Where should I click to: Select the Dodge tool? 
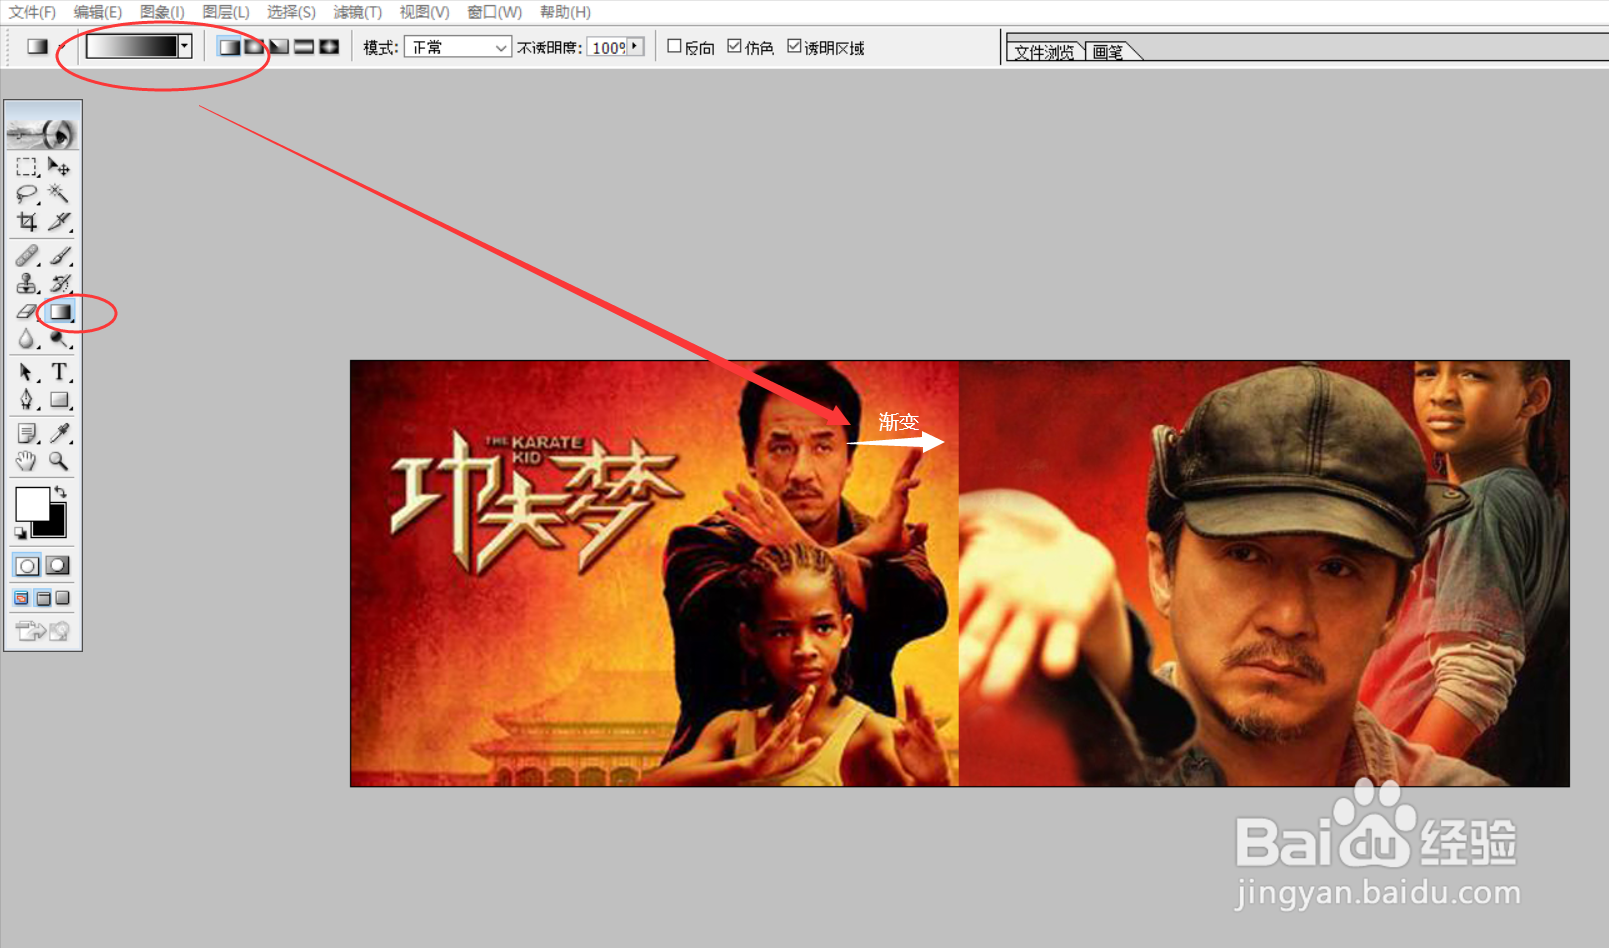[59, 339]
